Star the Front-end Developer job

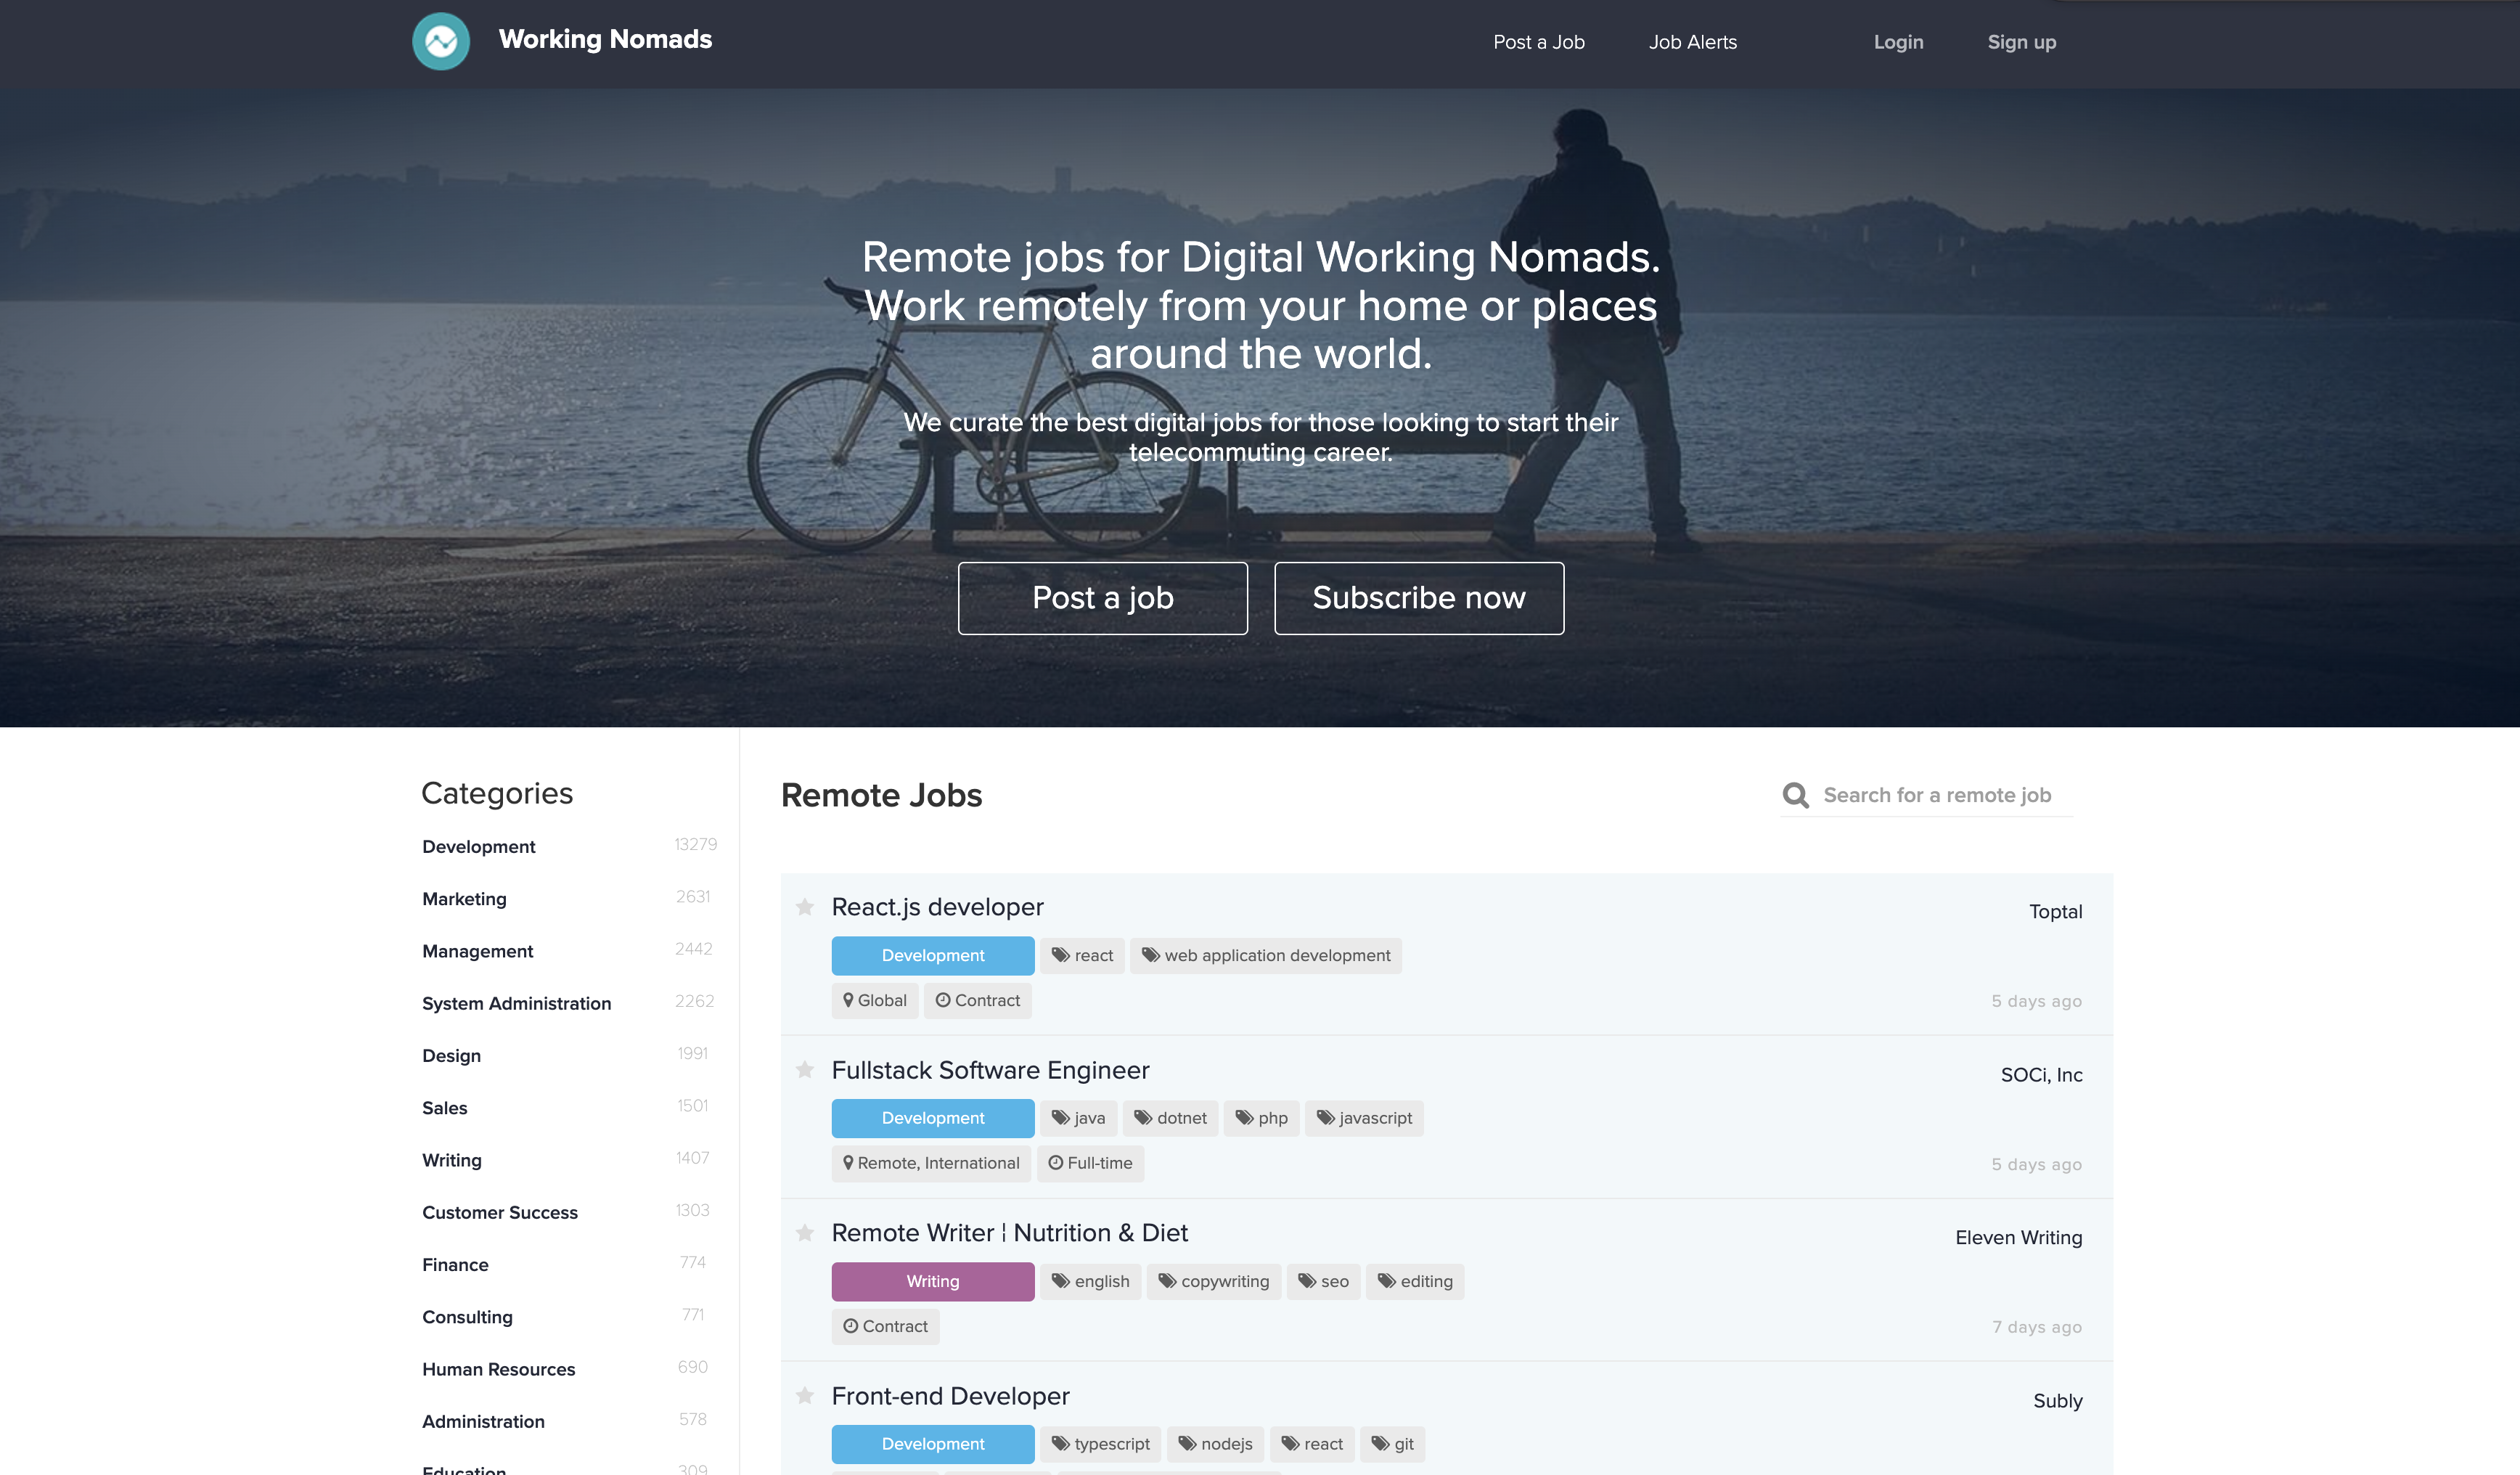click(x=805, y=1396)
